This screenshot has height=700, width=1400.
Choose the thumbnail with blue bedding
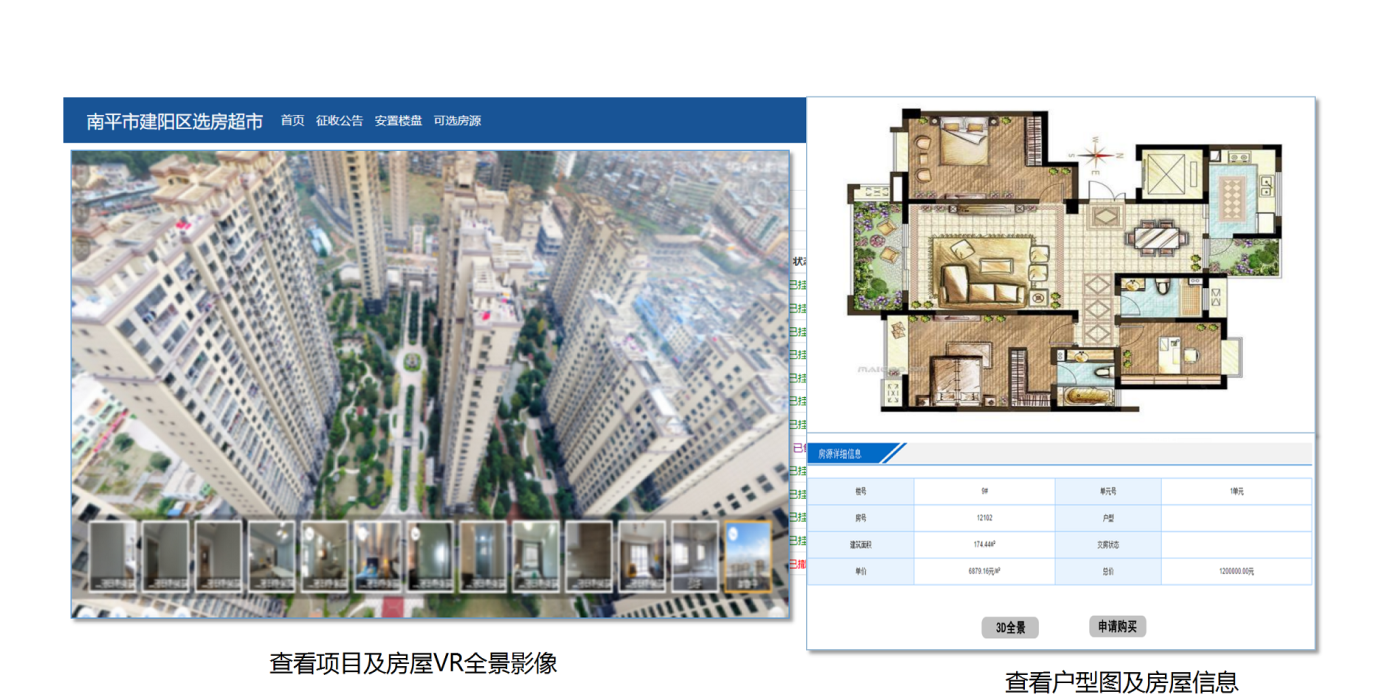pos(377,557)
